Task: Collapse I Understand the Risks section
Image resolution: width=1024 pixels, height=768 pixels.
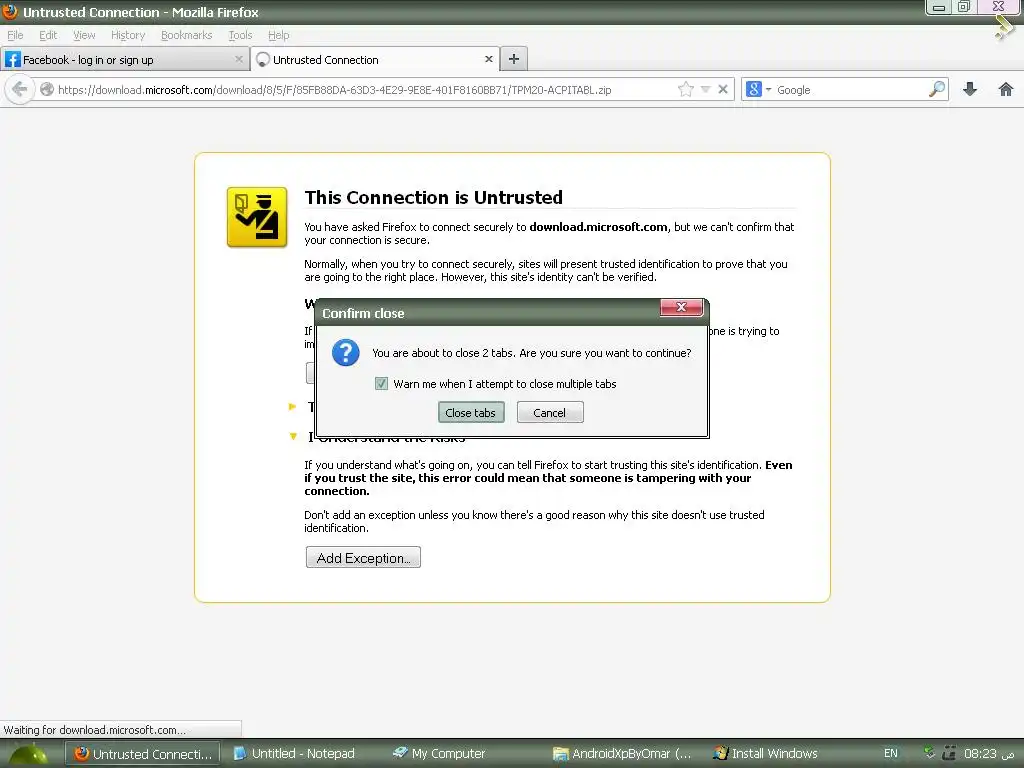Action: pyautogui.click(x=293, y=436)
